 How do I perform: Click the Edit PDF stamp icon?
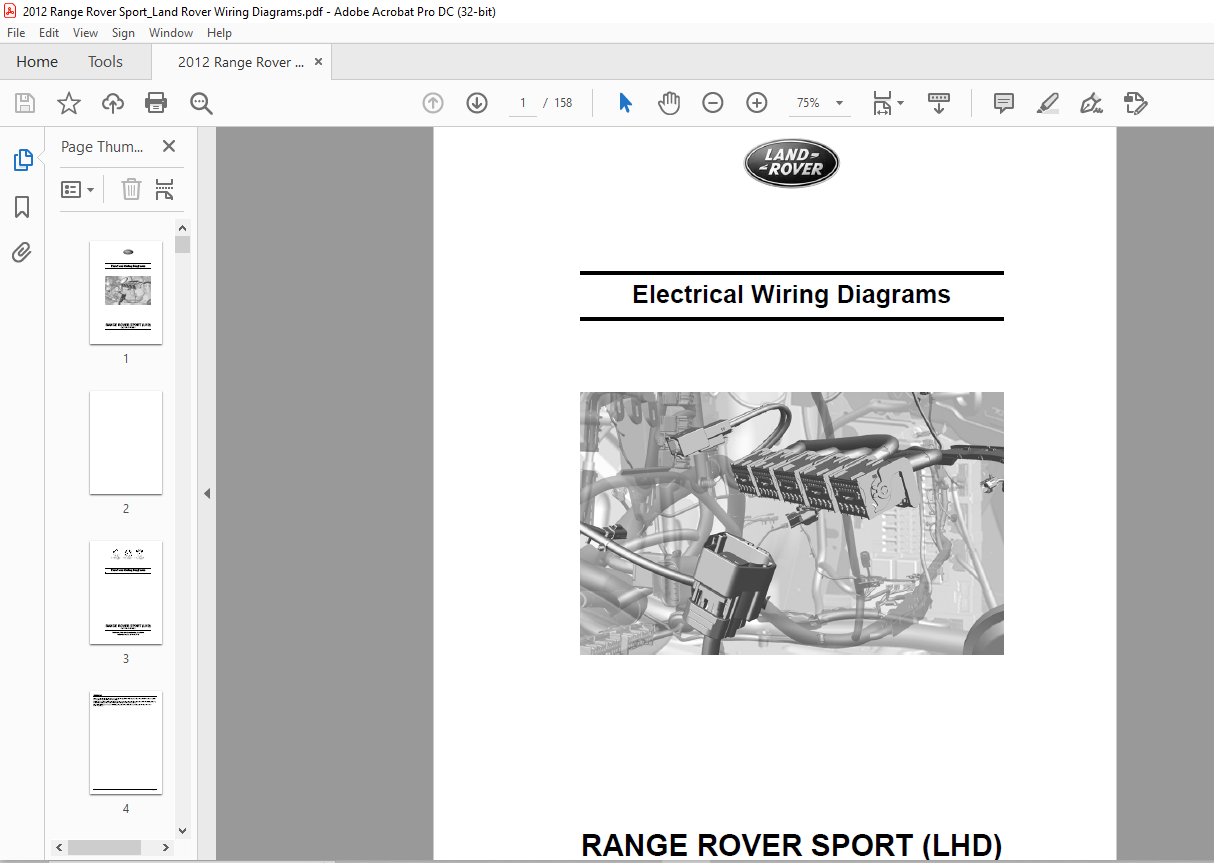(1135, 103)
